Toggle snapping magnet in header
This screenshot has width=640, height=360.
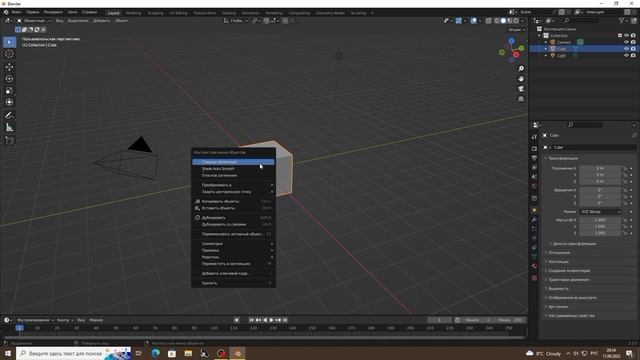[x=267, y=21]
